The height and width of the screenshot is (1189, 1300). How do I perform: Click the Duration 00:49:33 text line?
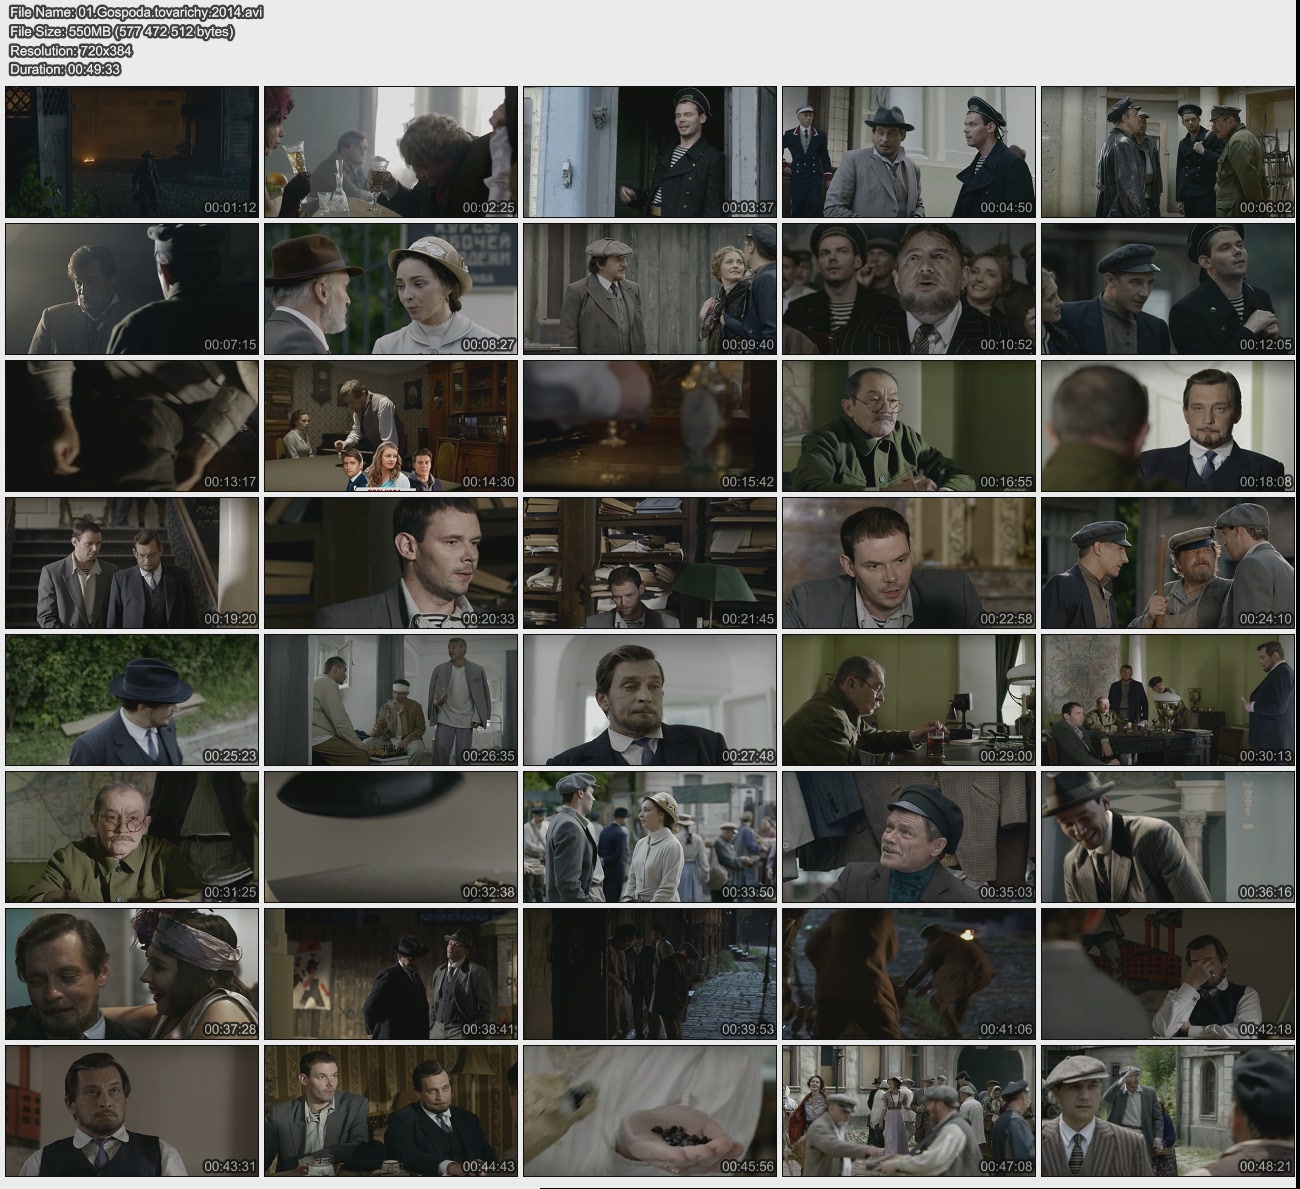click(65, 69)
